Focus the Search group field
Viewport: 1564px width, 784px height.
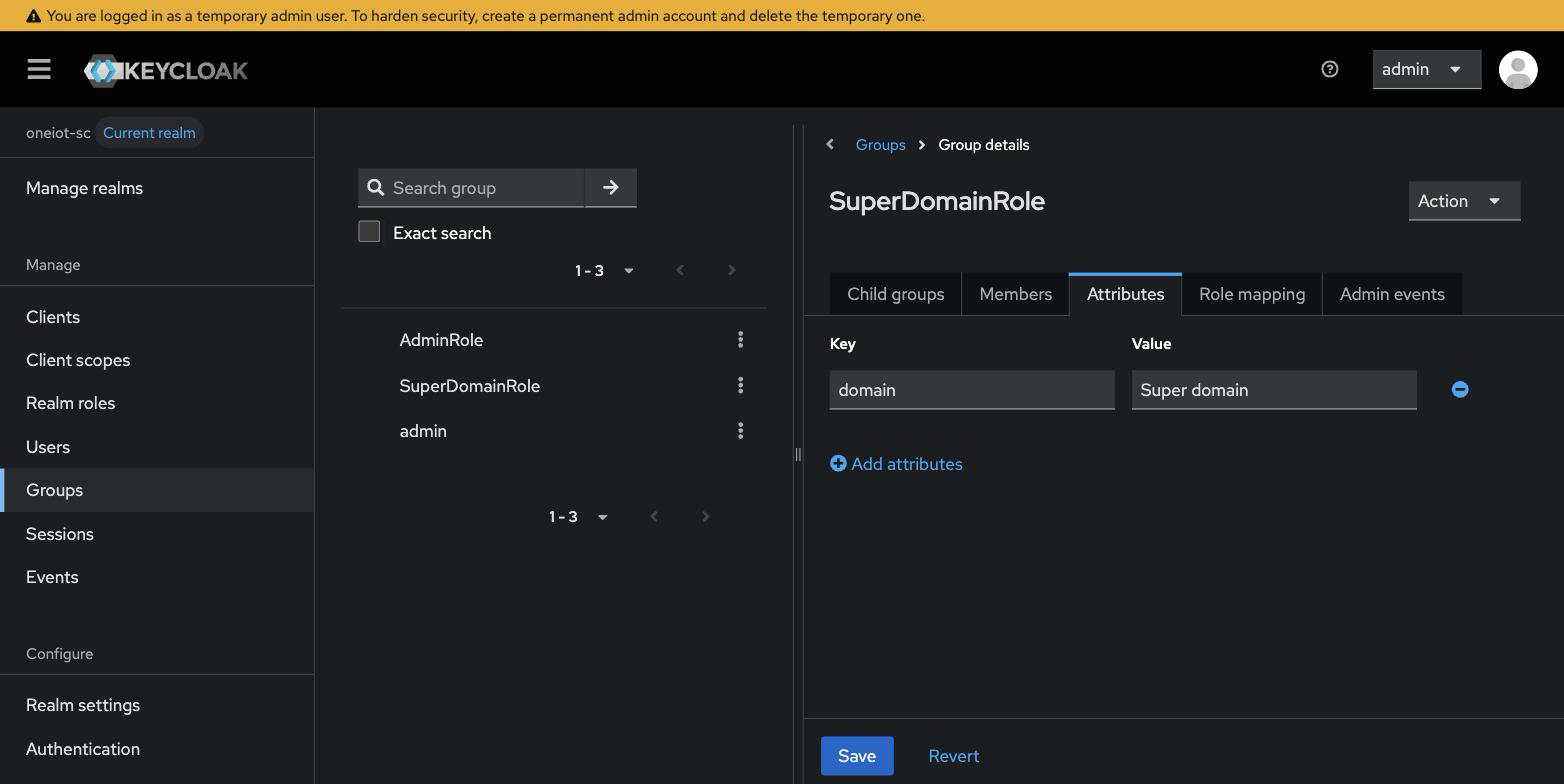(471, 187)
